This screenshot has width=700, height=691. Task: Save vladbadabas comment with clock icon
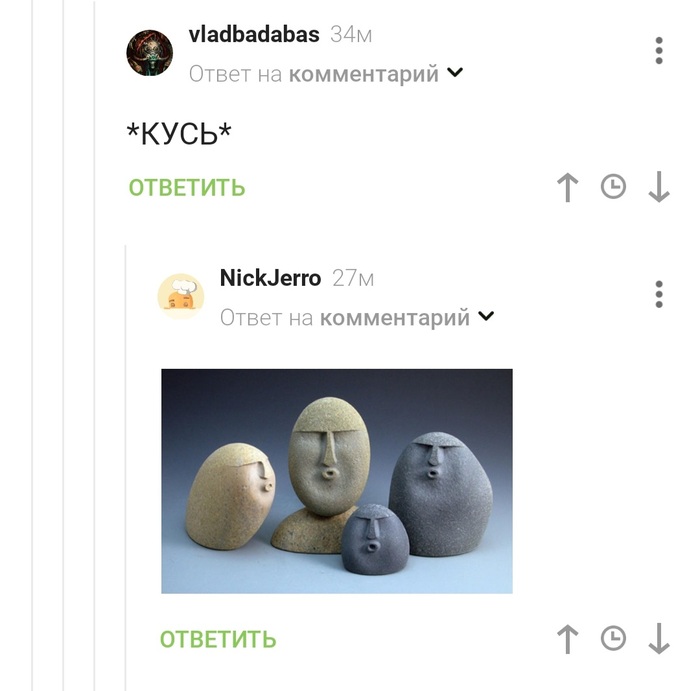point(613,187)
